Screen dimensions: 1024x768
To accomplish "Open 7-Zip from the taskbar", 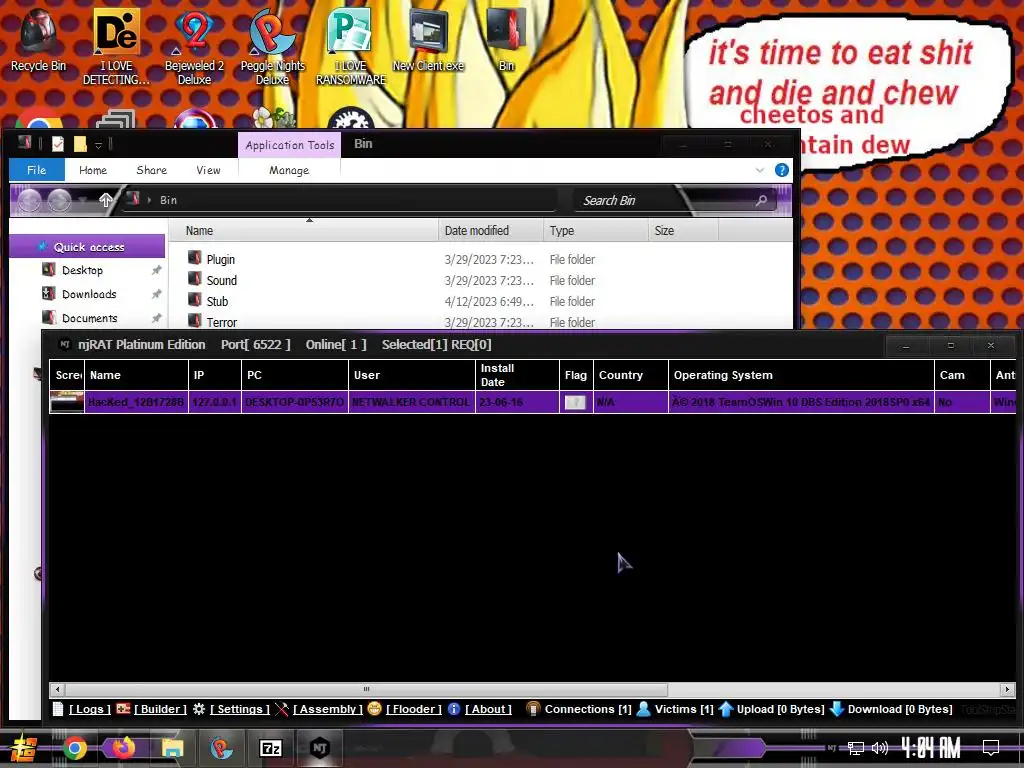I will pyautogui.click(x=270, y=748).
